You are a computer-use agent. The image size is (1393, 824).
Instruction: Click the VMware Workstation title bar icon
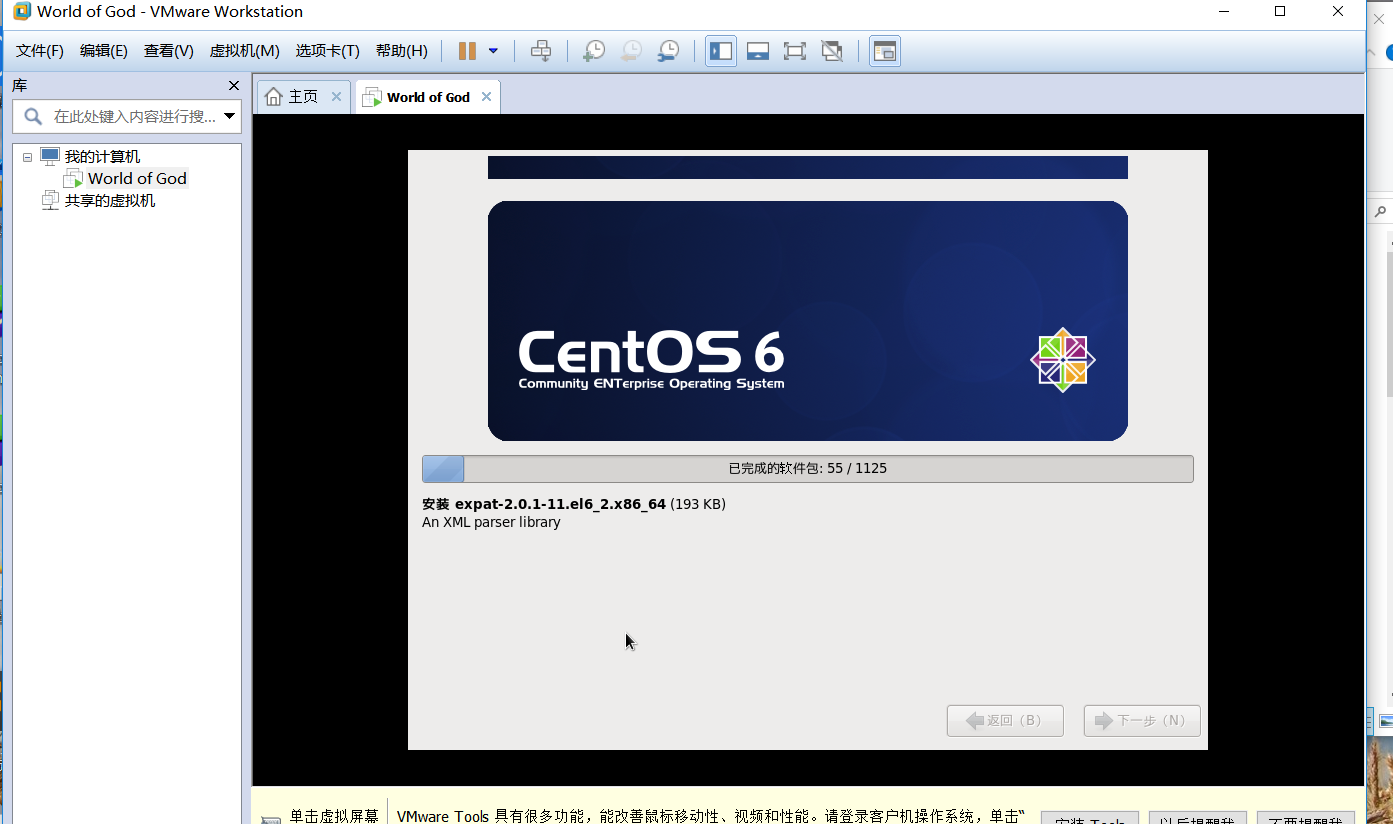[x=21, y=12]
